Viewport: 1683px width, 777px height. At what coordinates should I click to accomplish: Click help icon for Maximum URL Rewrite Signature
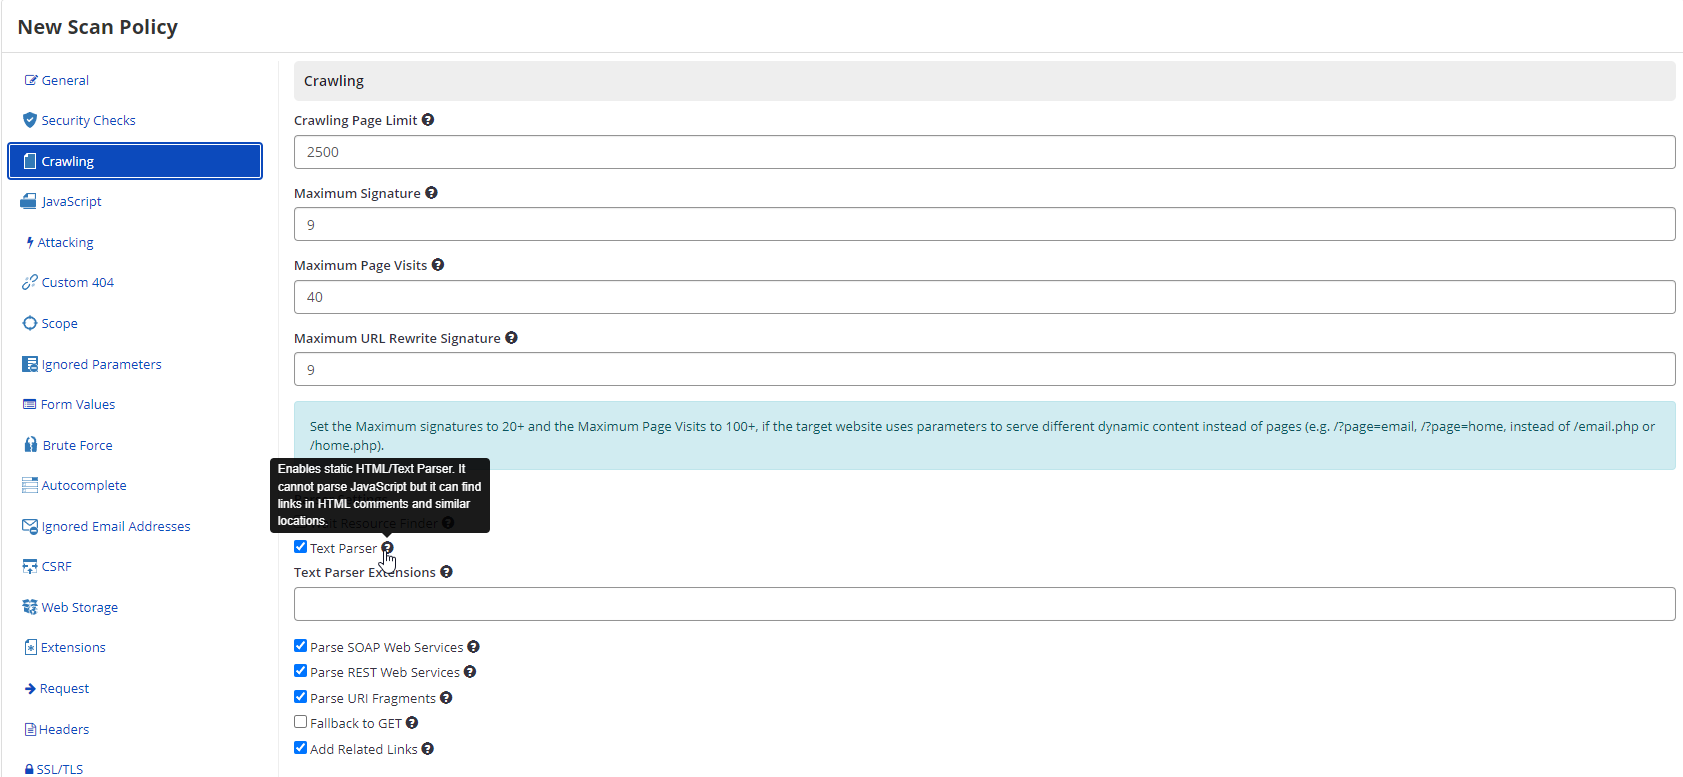(x=511, y=338)
